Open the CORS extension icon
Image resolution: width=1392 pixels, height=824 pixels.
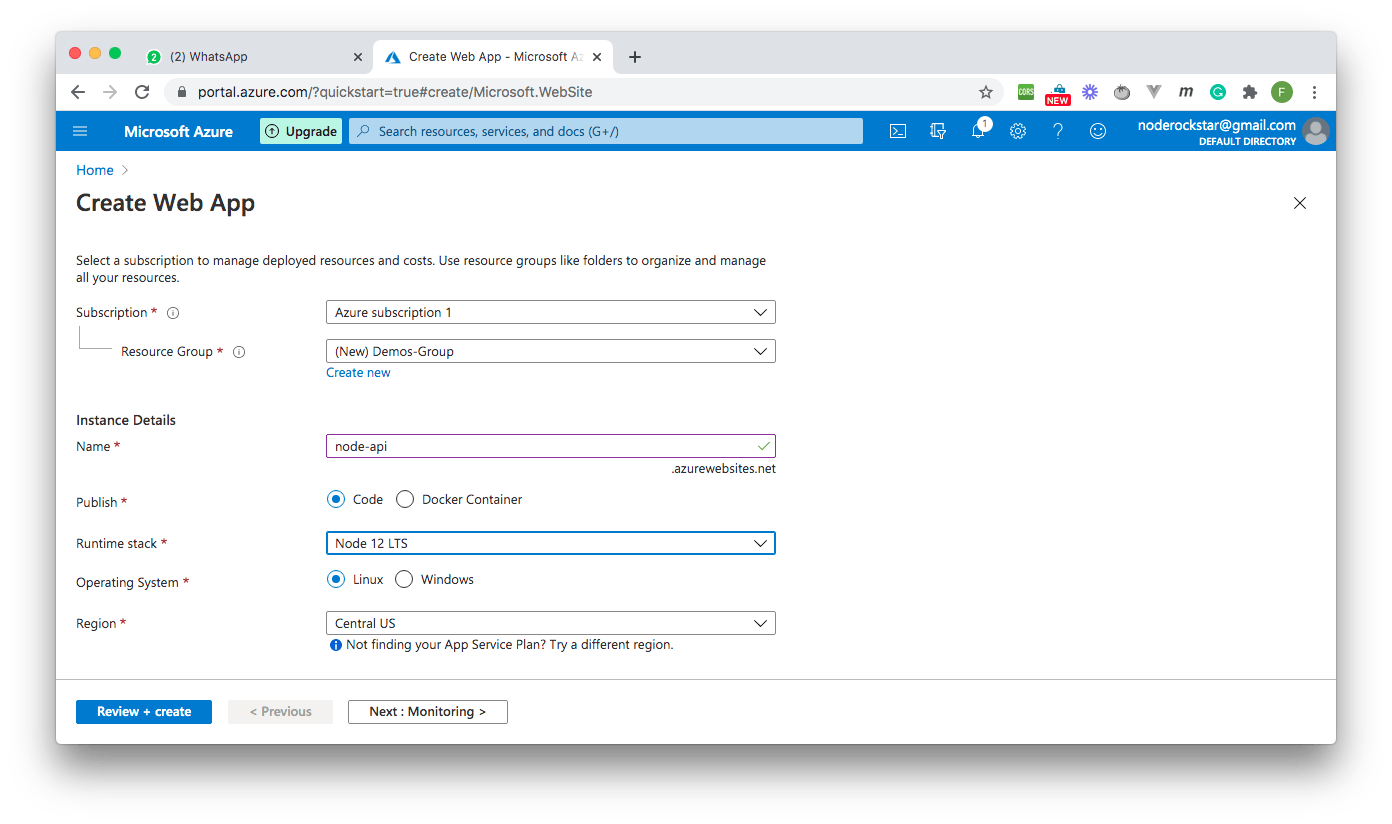click(x=1025, y=91)
